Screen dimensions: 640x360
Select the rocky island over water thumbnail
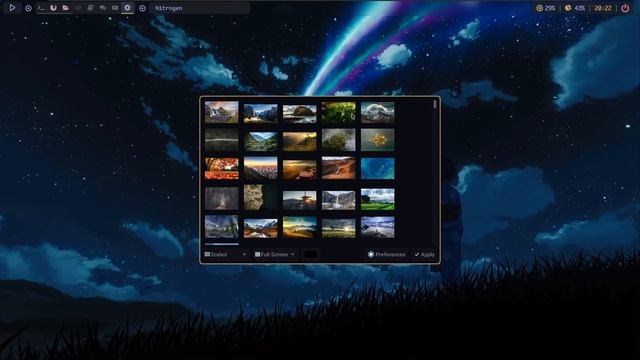point(300,114)
